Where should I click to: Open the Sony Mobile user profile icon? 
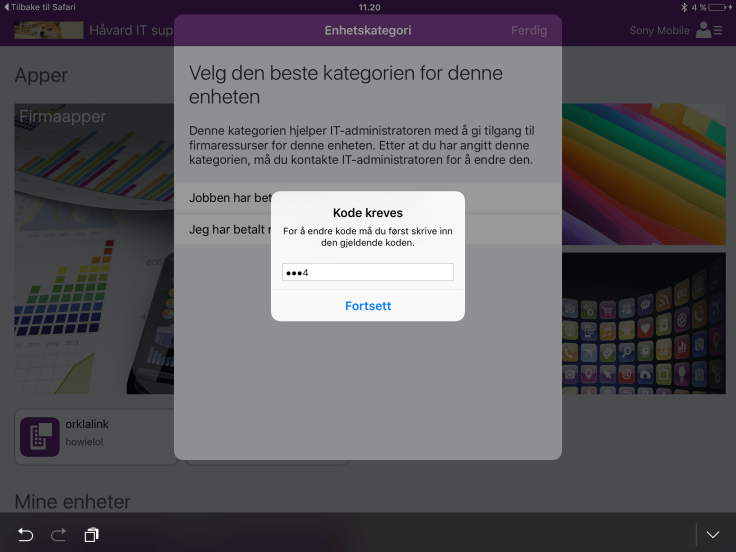pos(708,30)
